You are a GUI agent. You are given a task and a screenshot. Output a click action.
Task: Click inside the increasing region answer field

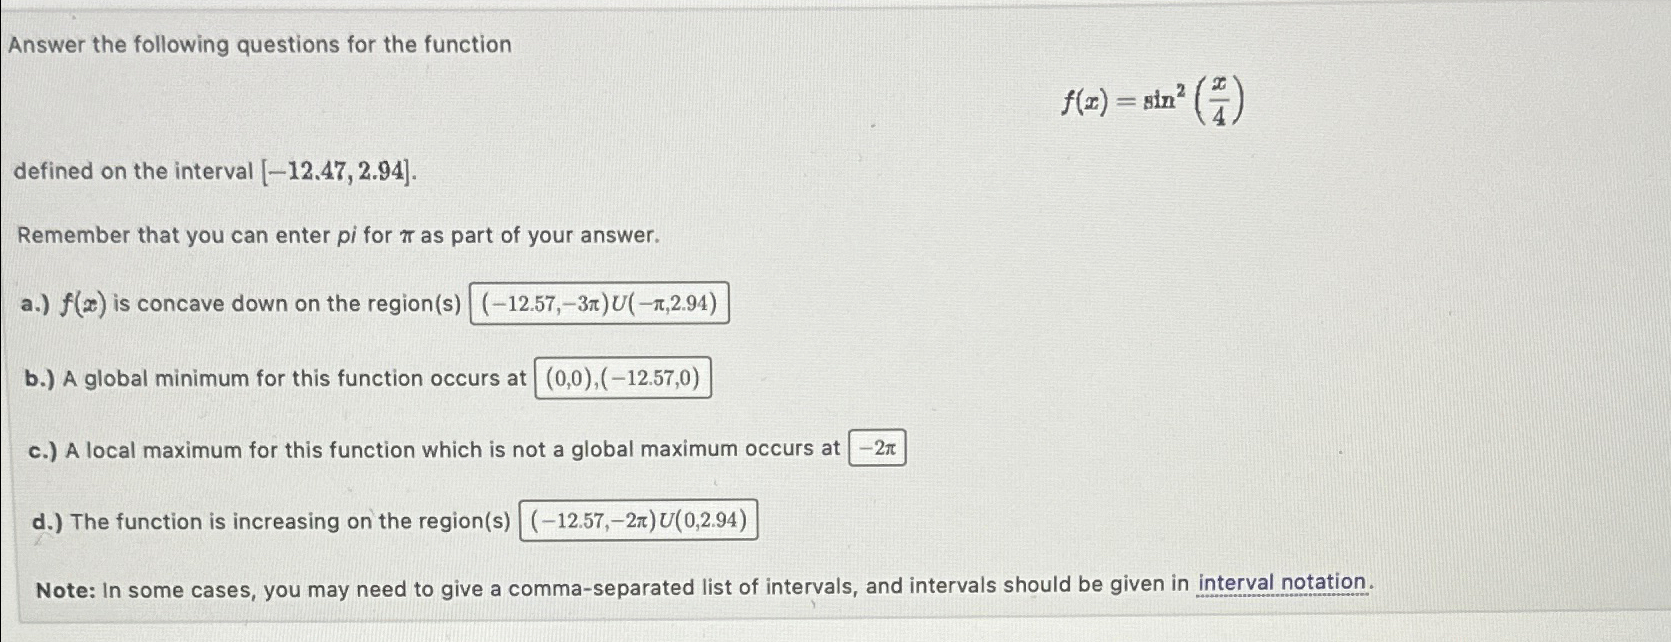[638, 521]
